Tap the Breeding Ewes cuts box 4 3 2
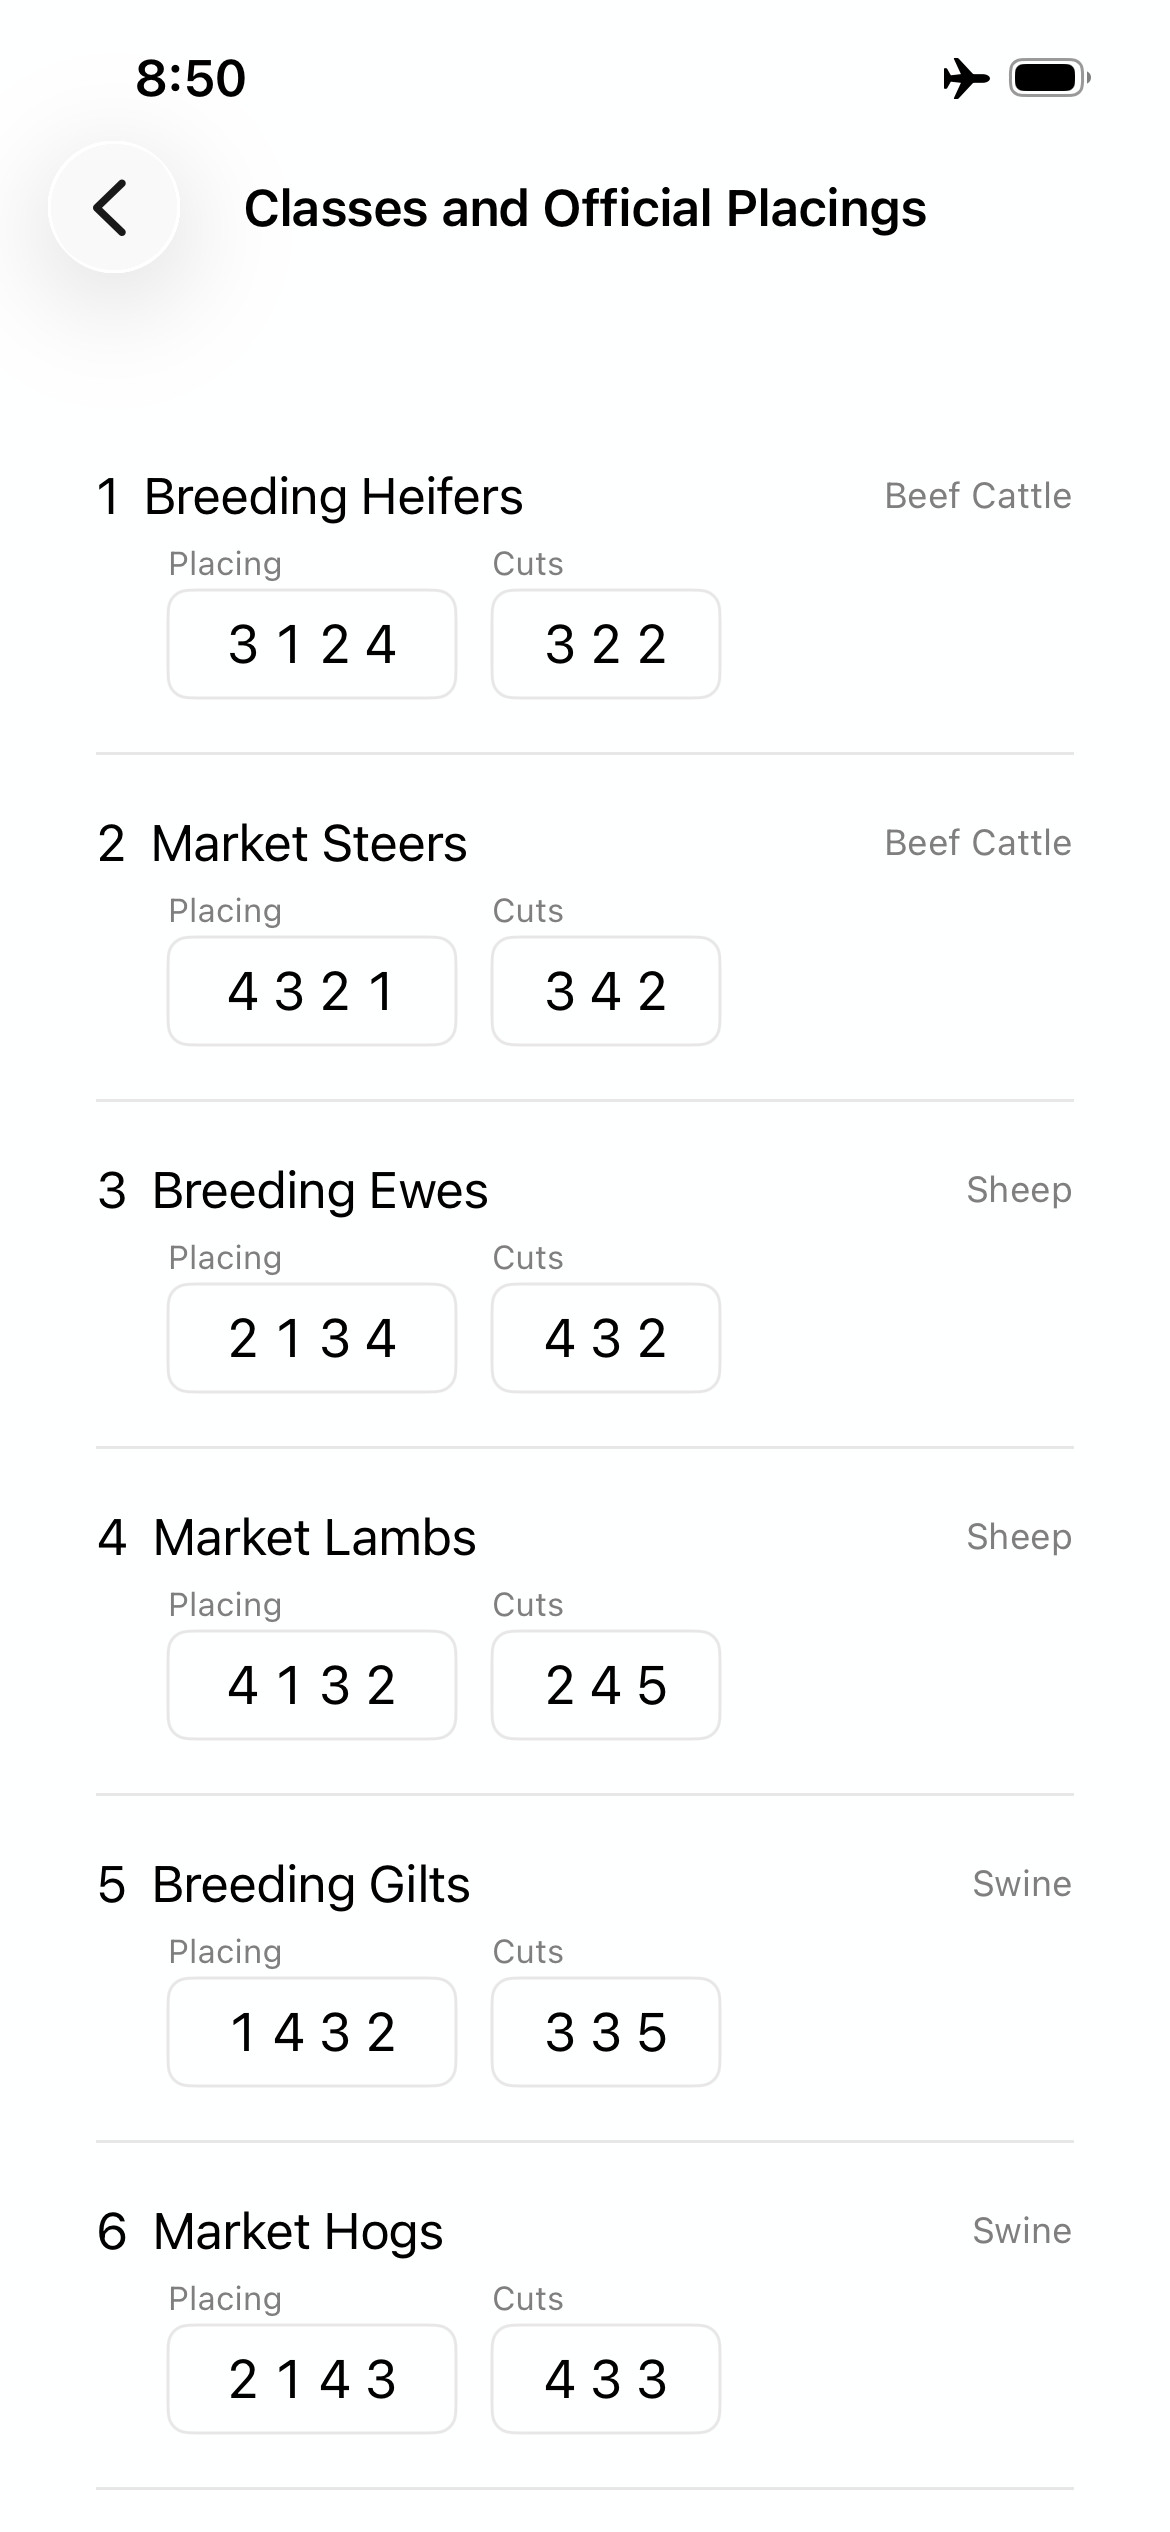The image size is (1170, 2532). pos(606,1338)
